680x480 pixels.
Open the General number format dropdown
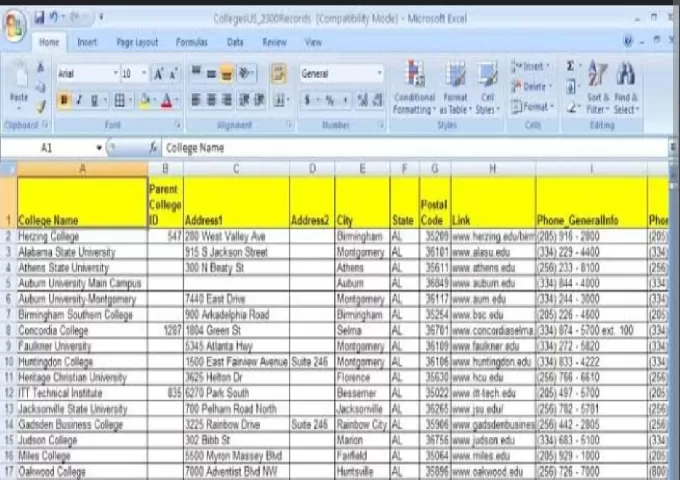(379, 74)
